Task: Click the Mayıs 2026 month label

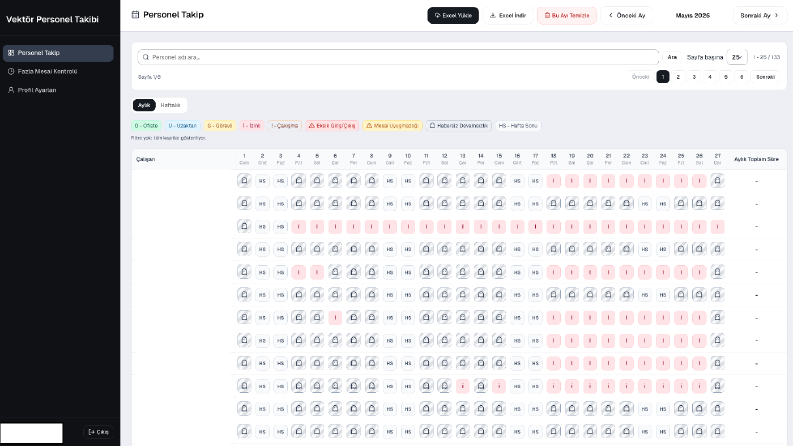Action: click(692, 16)
